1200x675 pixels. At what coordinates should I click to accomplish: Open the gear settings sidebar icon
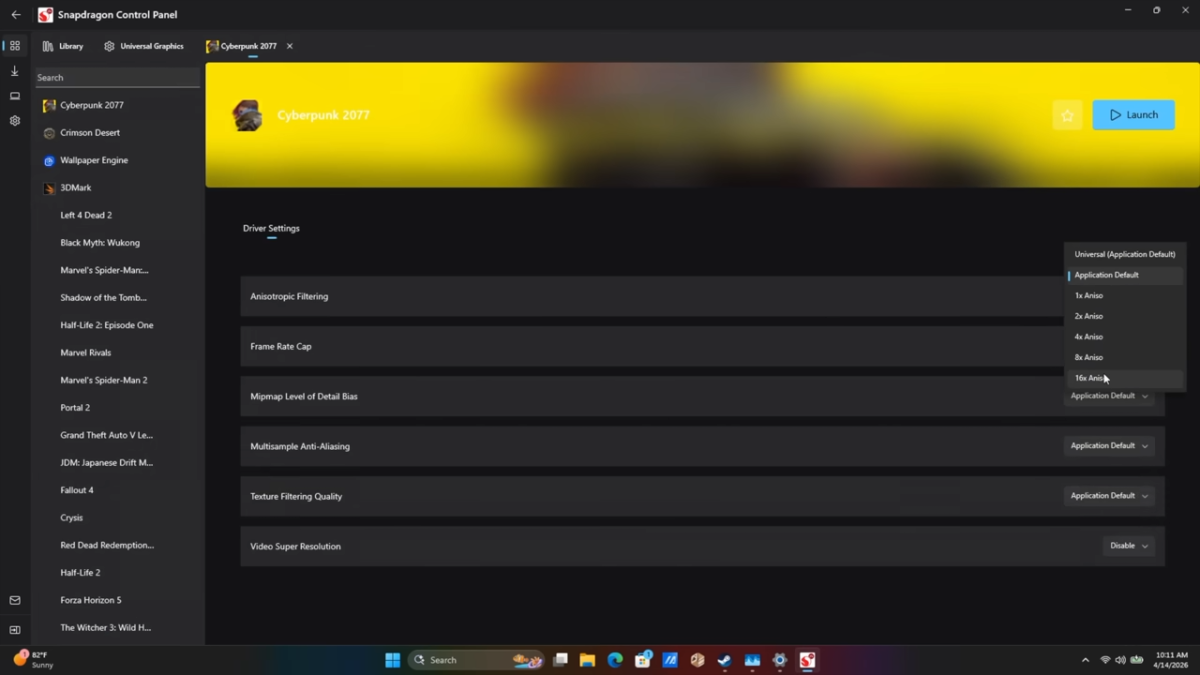tap(15, 121)
